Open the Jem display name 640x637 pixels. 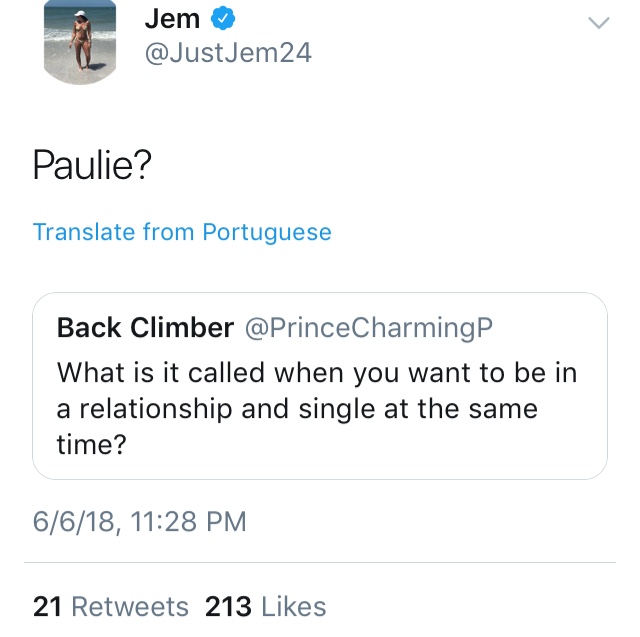tap(172, 19)
